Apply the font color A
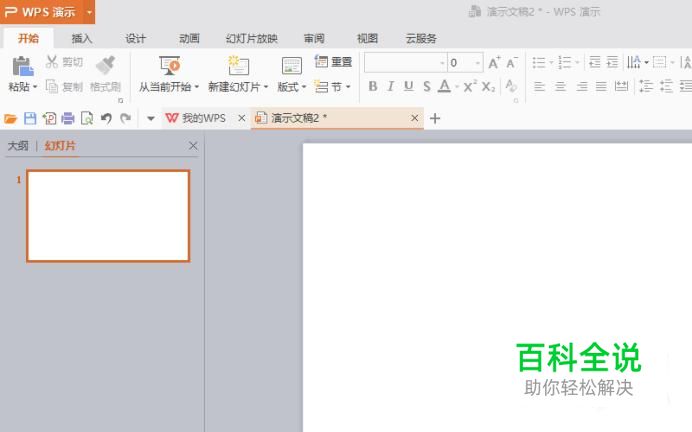The height and width of the screenshot is (432, 692). (x=444, y=86)
